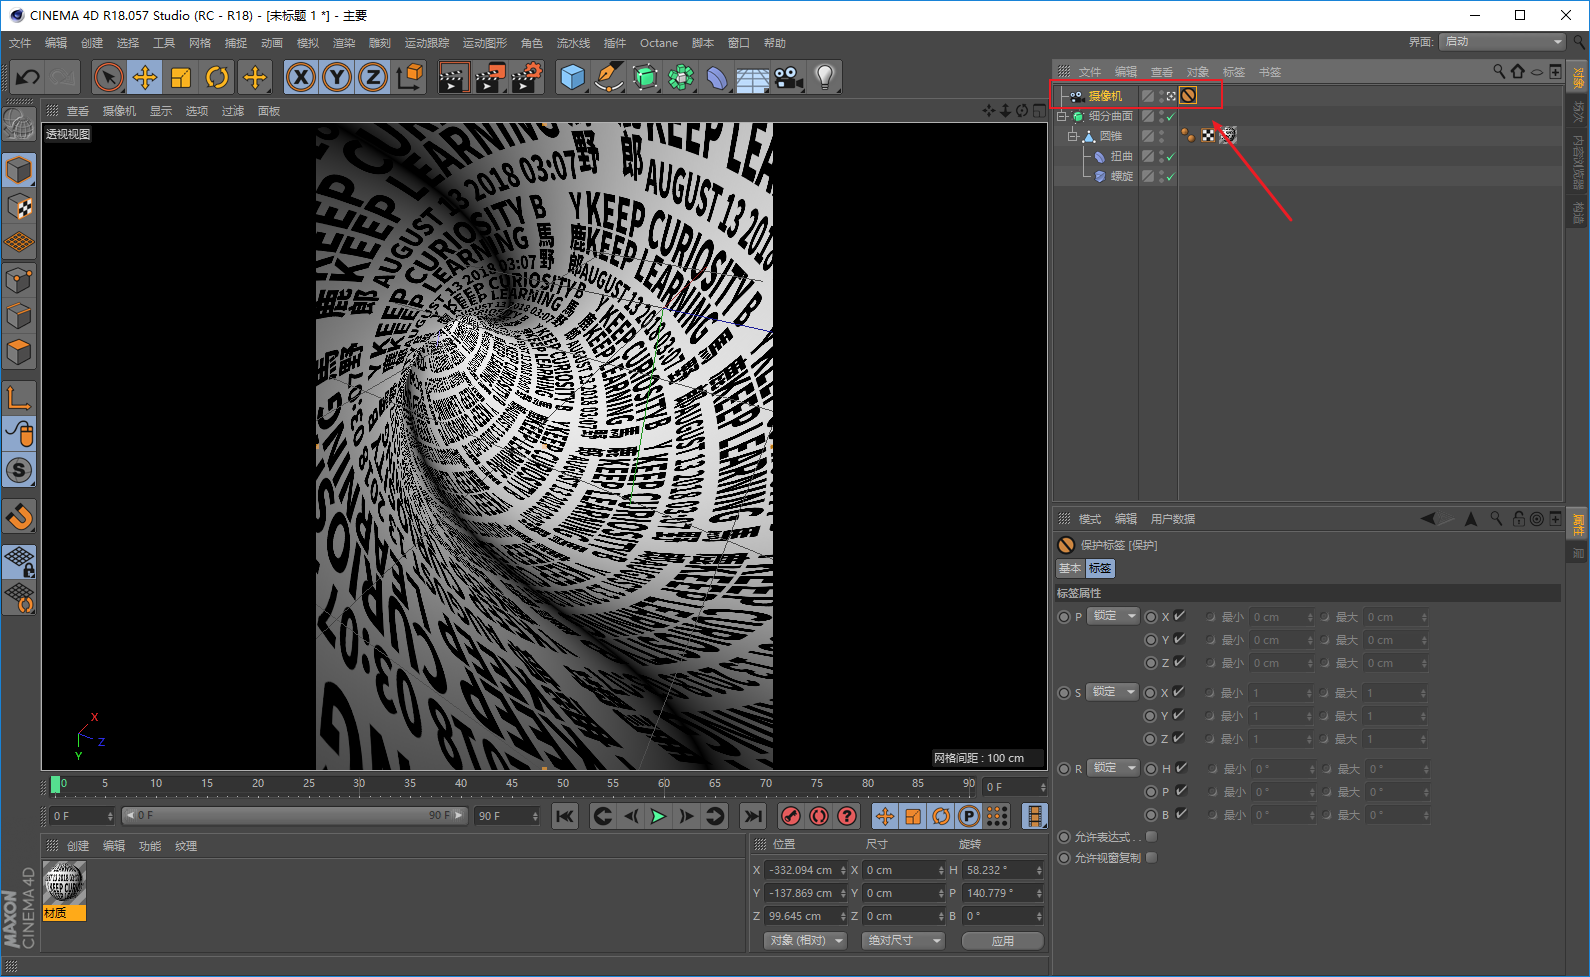1590x977 pixels.
Task: Select the Polygons mode icon
Action: [x=19, y=352]
